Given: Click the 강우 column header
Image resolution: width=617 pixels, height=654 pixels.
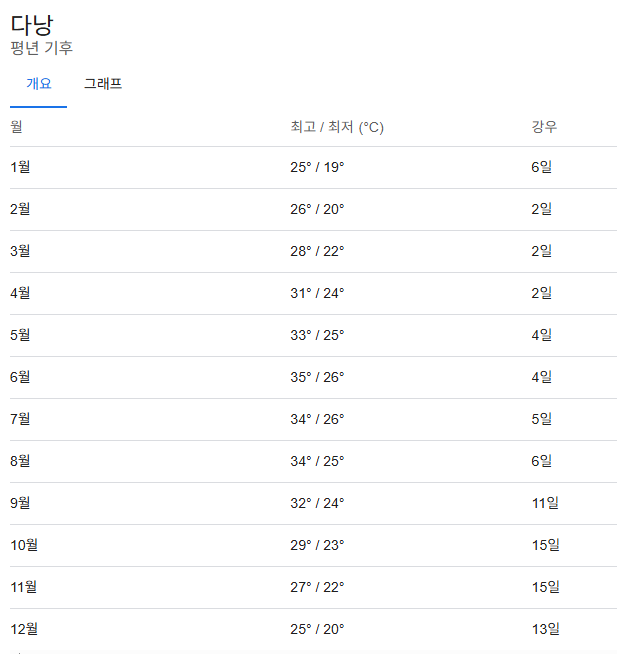Looking at the screenshot, I should (544, 126).
